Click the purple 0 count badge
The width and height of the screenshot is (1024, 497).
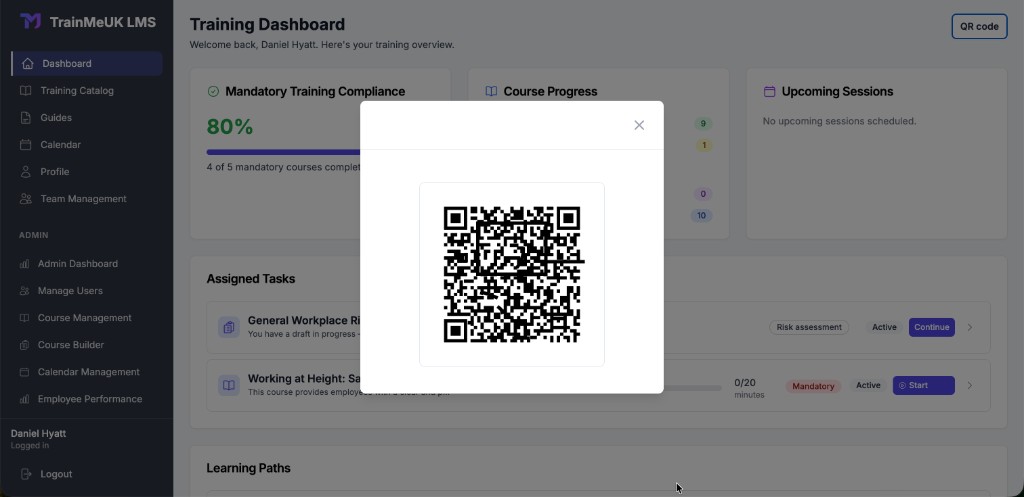click(x=703, y=194)
